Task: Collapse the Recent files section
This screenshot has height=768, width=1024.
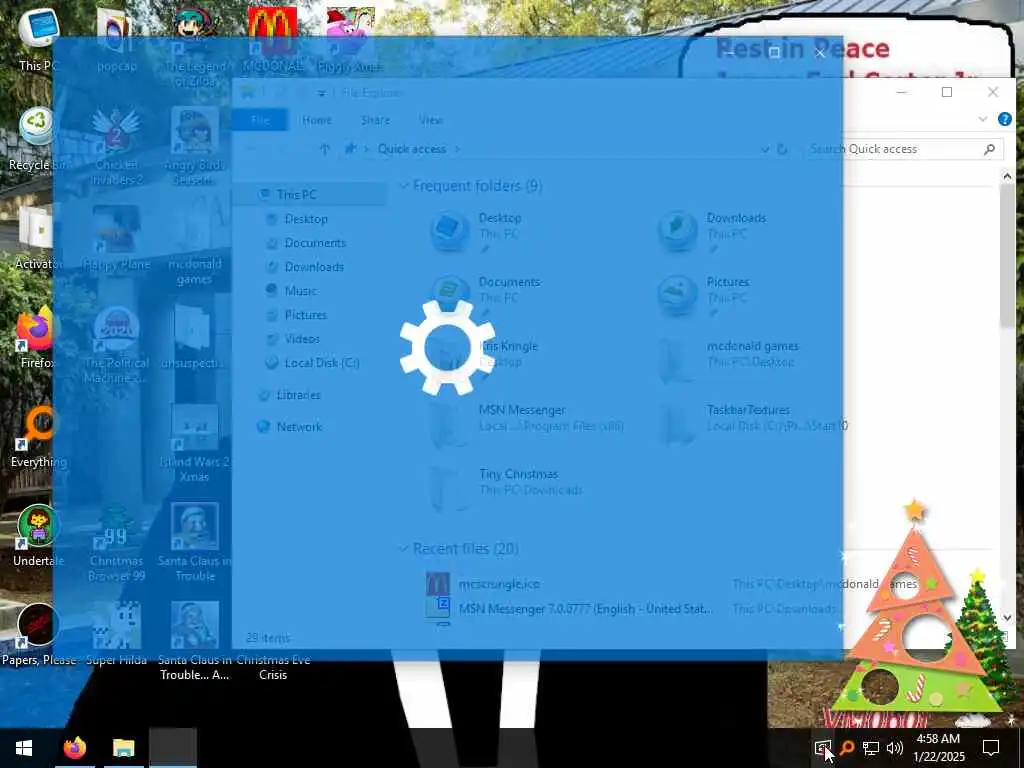Action: [404, 549]
